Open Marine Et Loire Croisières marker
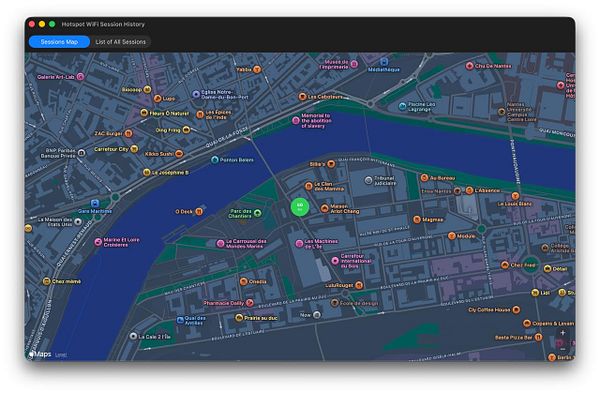The width and height of the screenshot is (600, 394). point(98,242)
